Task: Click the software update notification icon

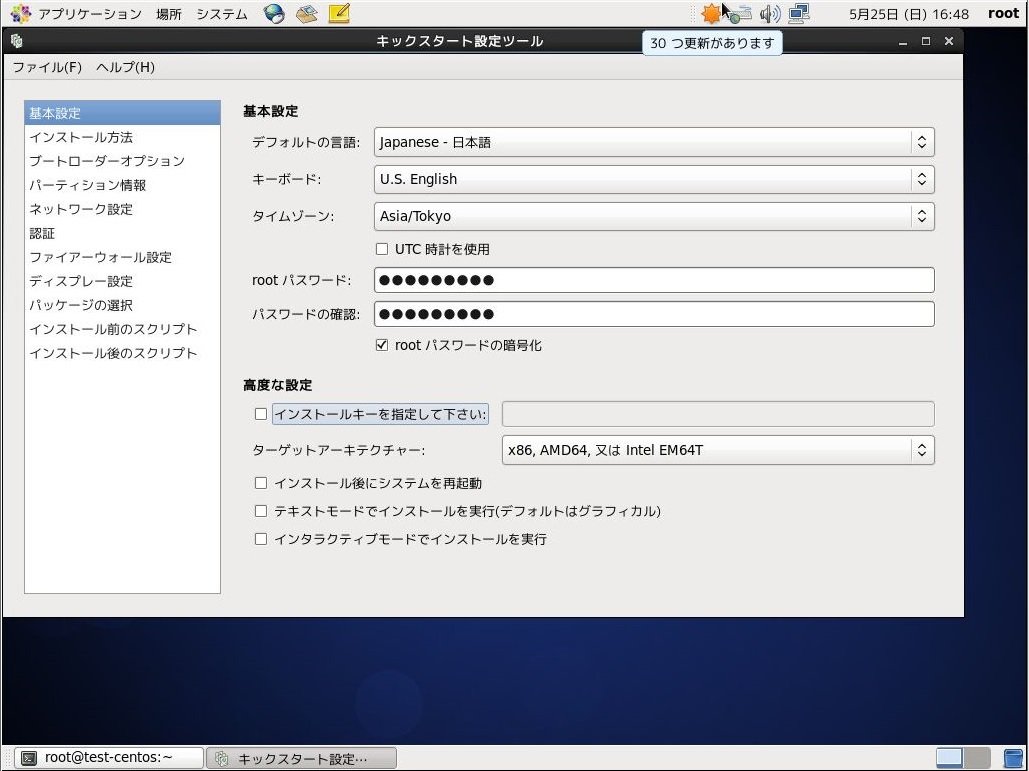Action: coord(711,14)
